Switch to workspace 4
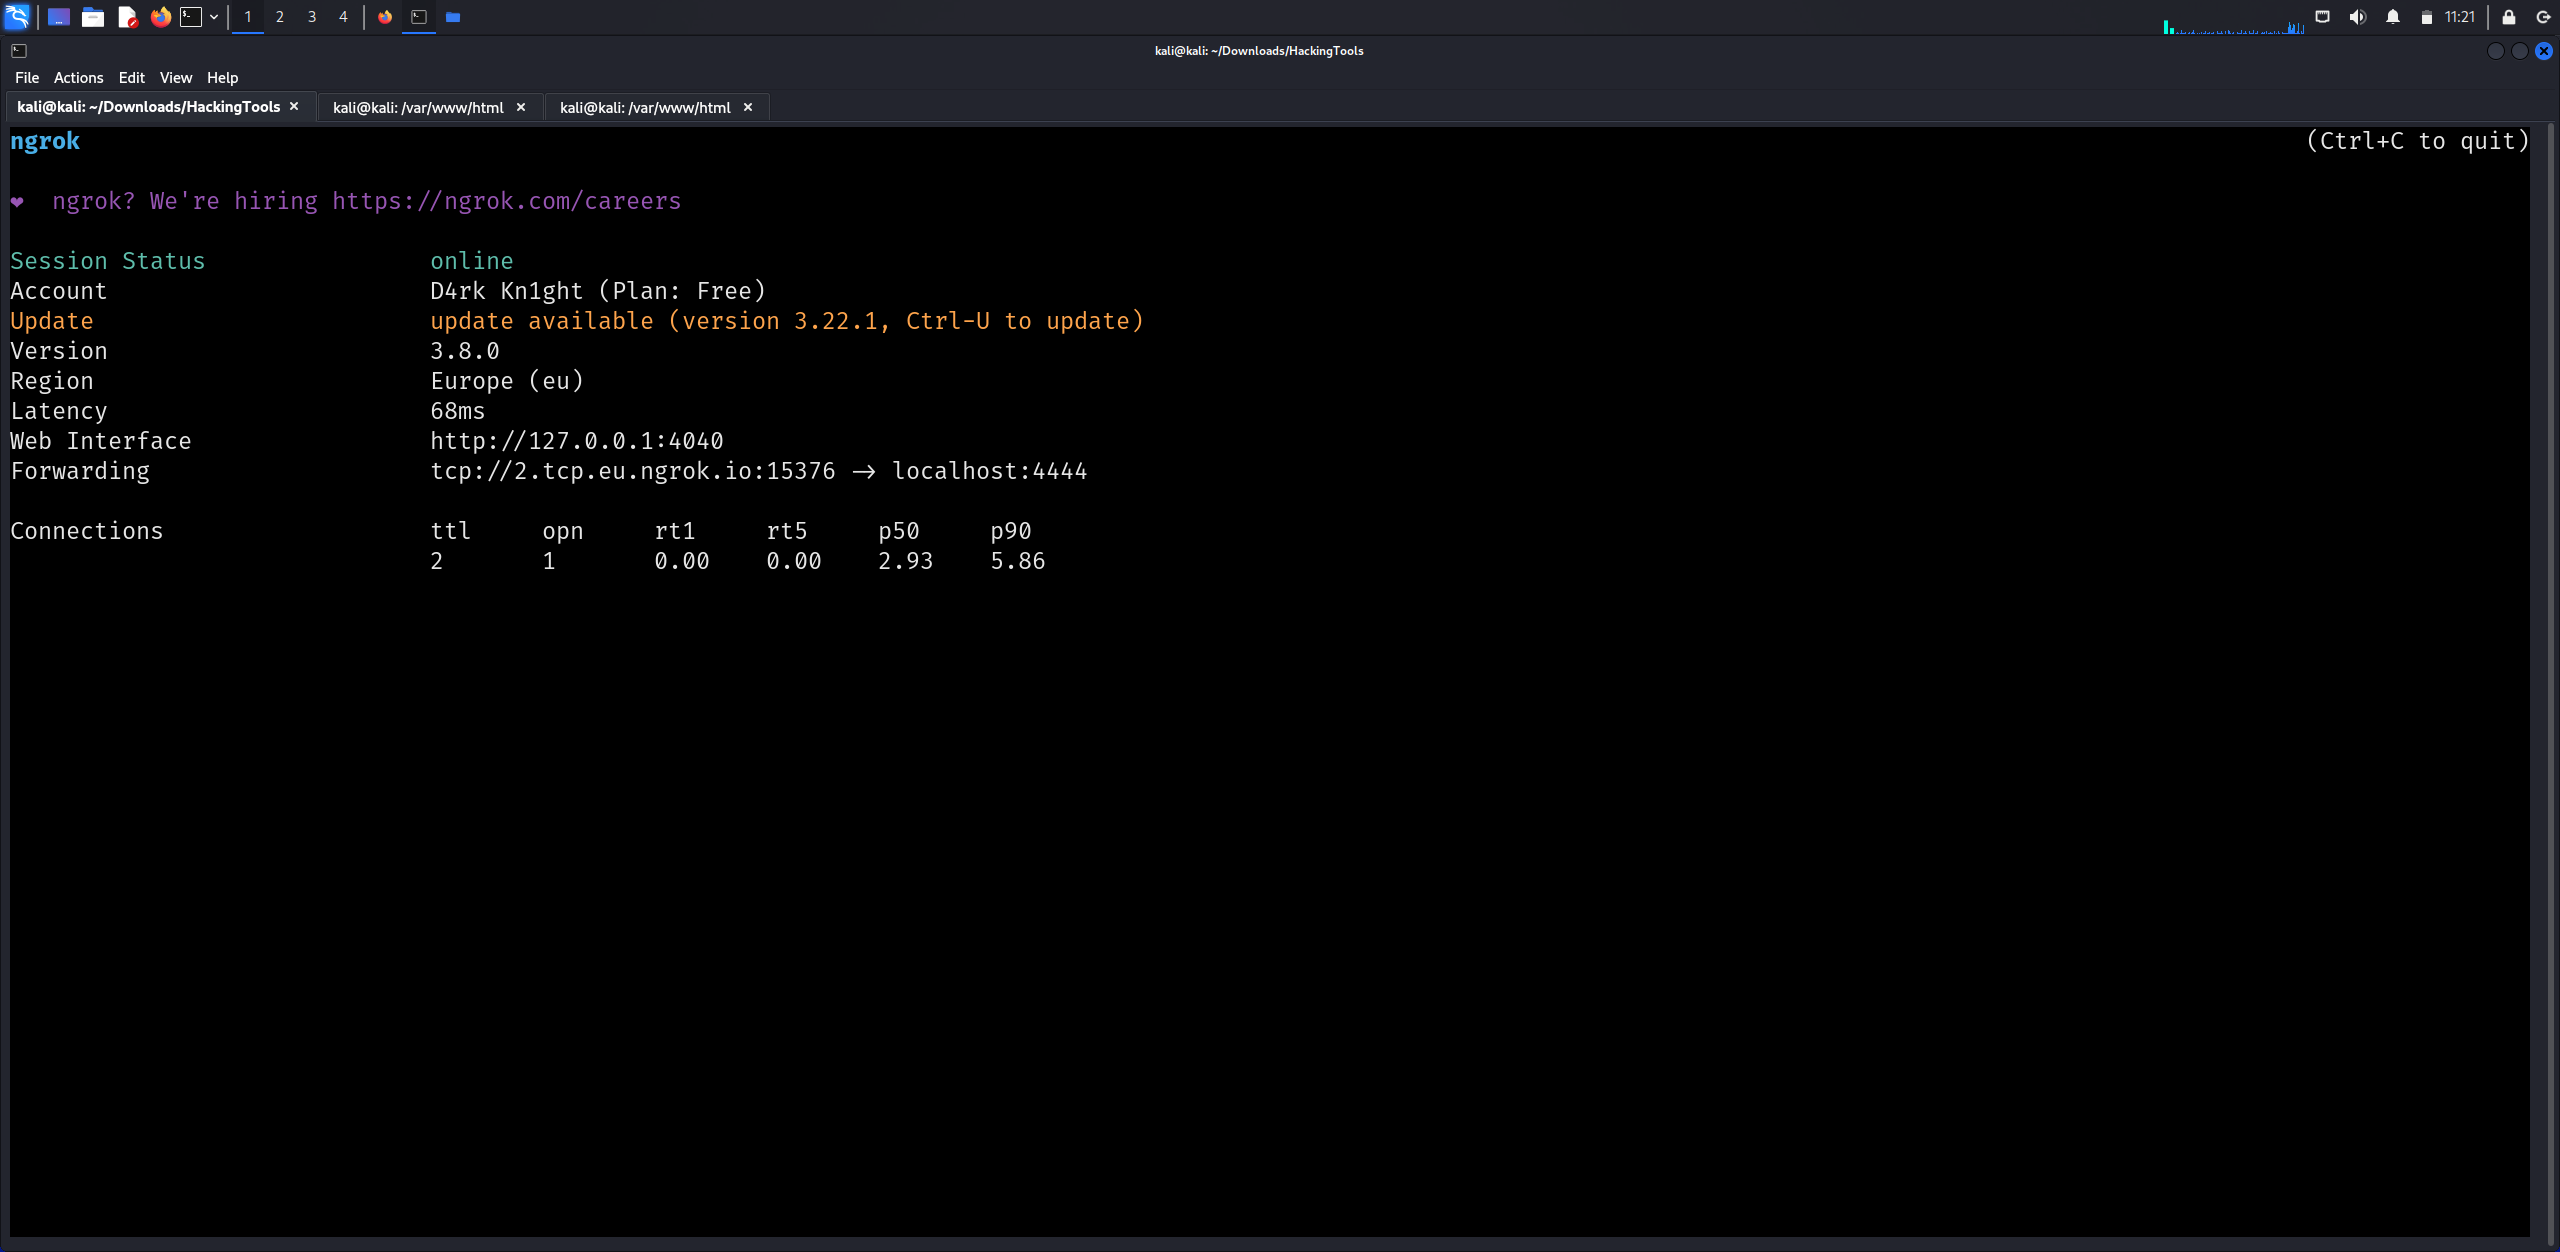The image size is (2560, 1252). (343, 17)
